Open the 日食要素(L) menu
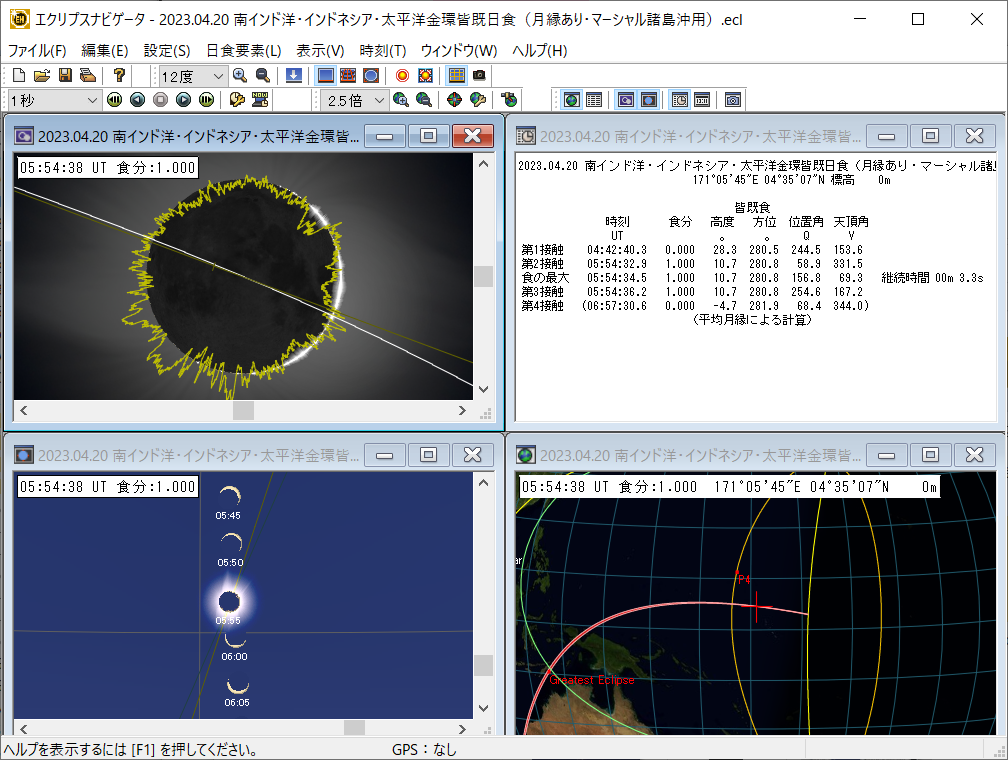Image resolution: width=1008 pixels, height=760 pixels. 243,50
